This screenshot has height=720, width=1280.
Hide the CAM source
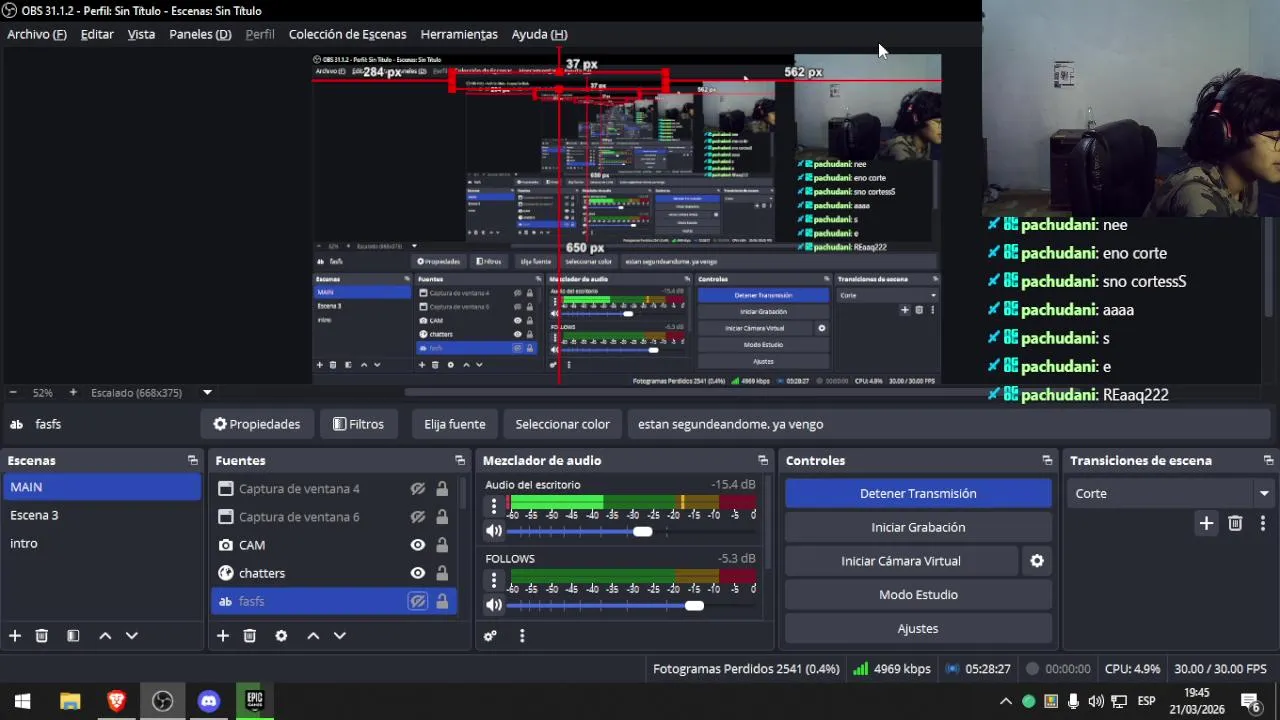(x=418, y=545)
